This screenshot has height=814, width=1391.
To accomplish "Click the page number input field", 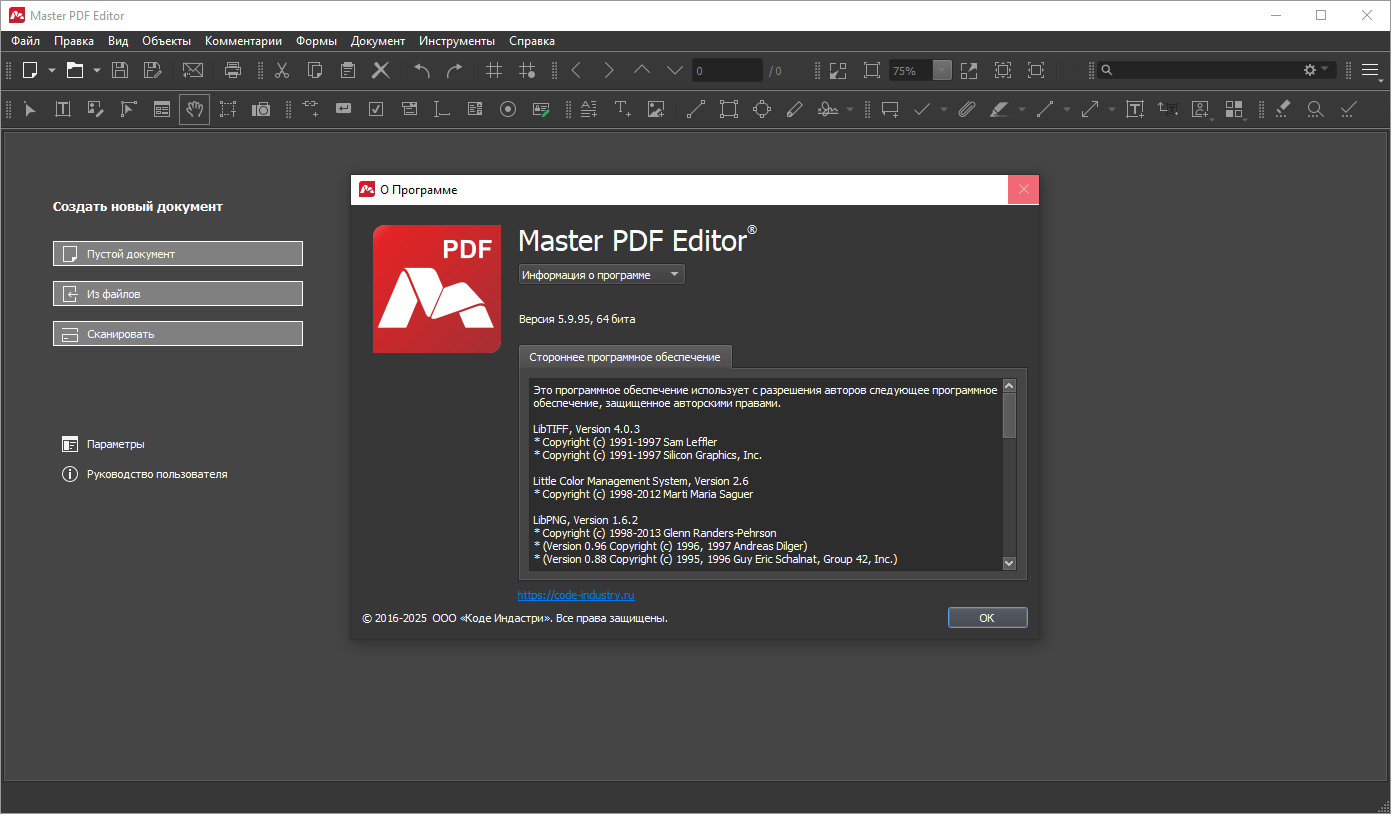I will [727, 71].
